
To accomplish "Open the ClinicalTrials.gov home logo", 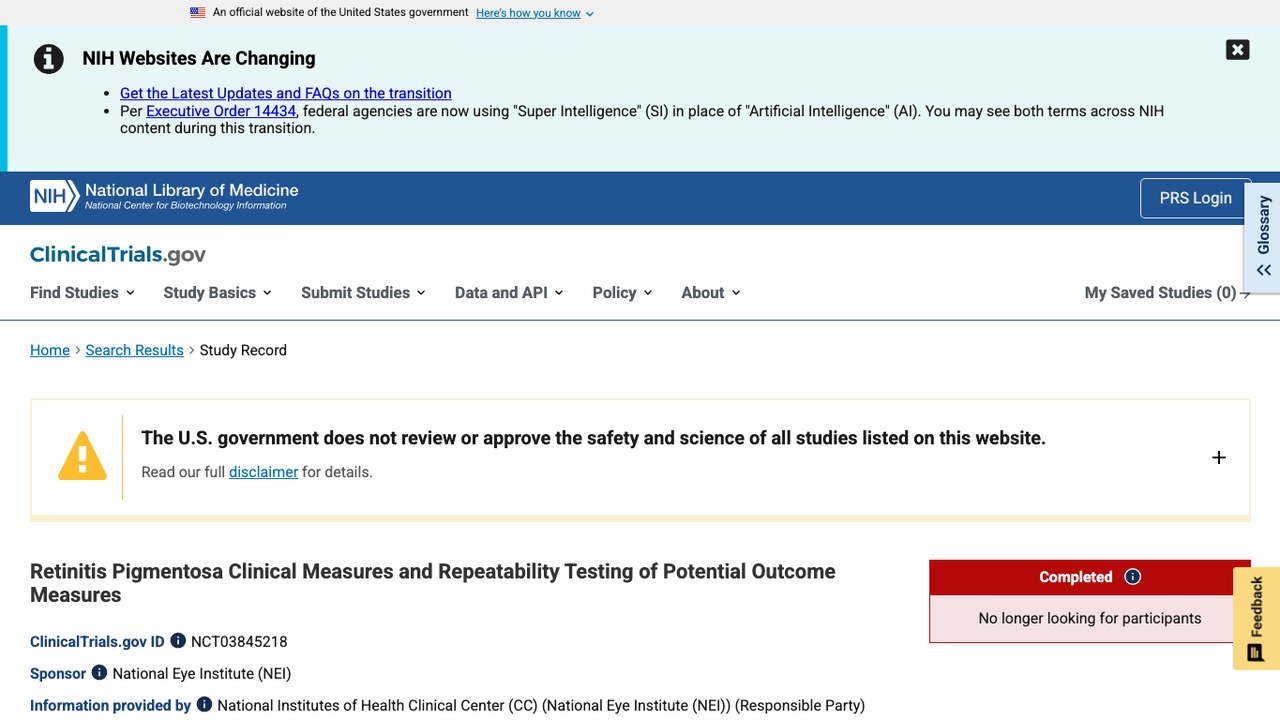I will click(118, 254).
